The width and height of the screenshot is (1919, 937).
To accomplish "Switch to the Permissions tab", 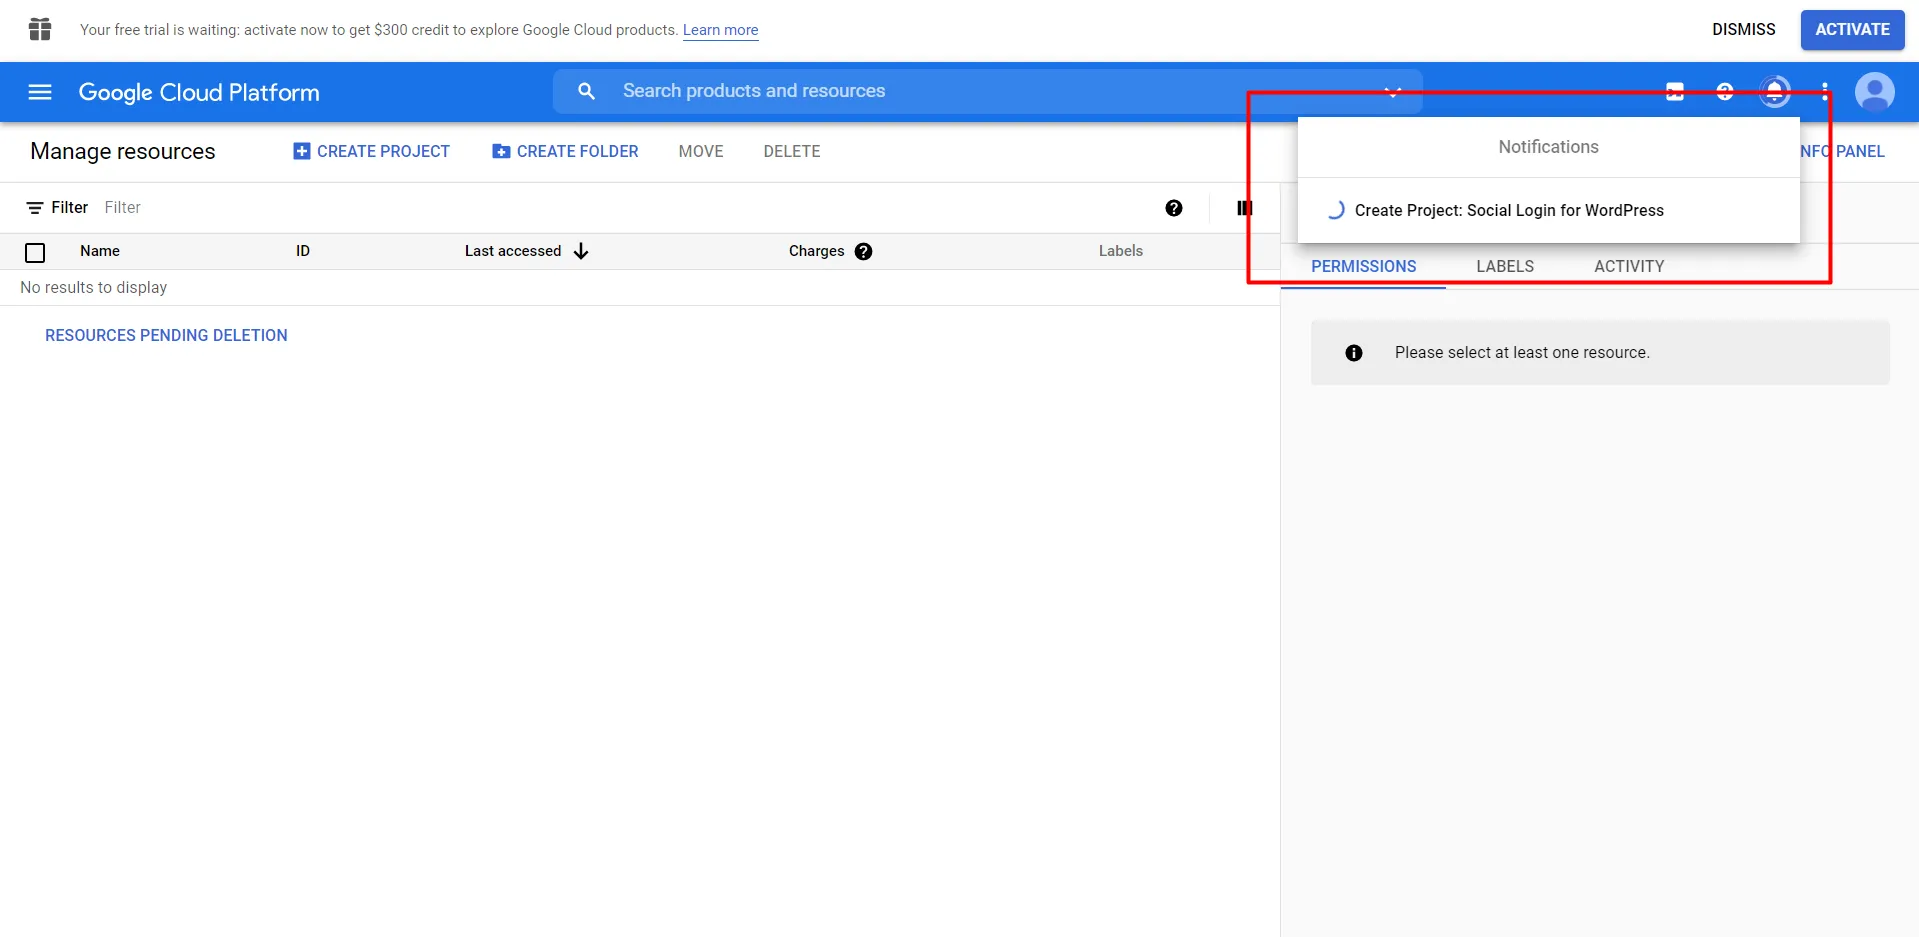I will coord(1364,266).
